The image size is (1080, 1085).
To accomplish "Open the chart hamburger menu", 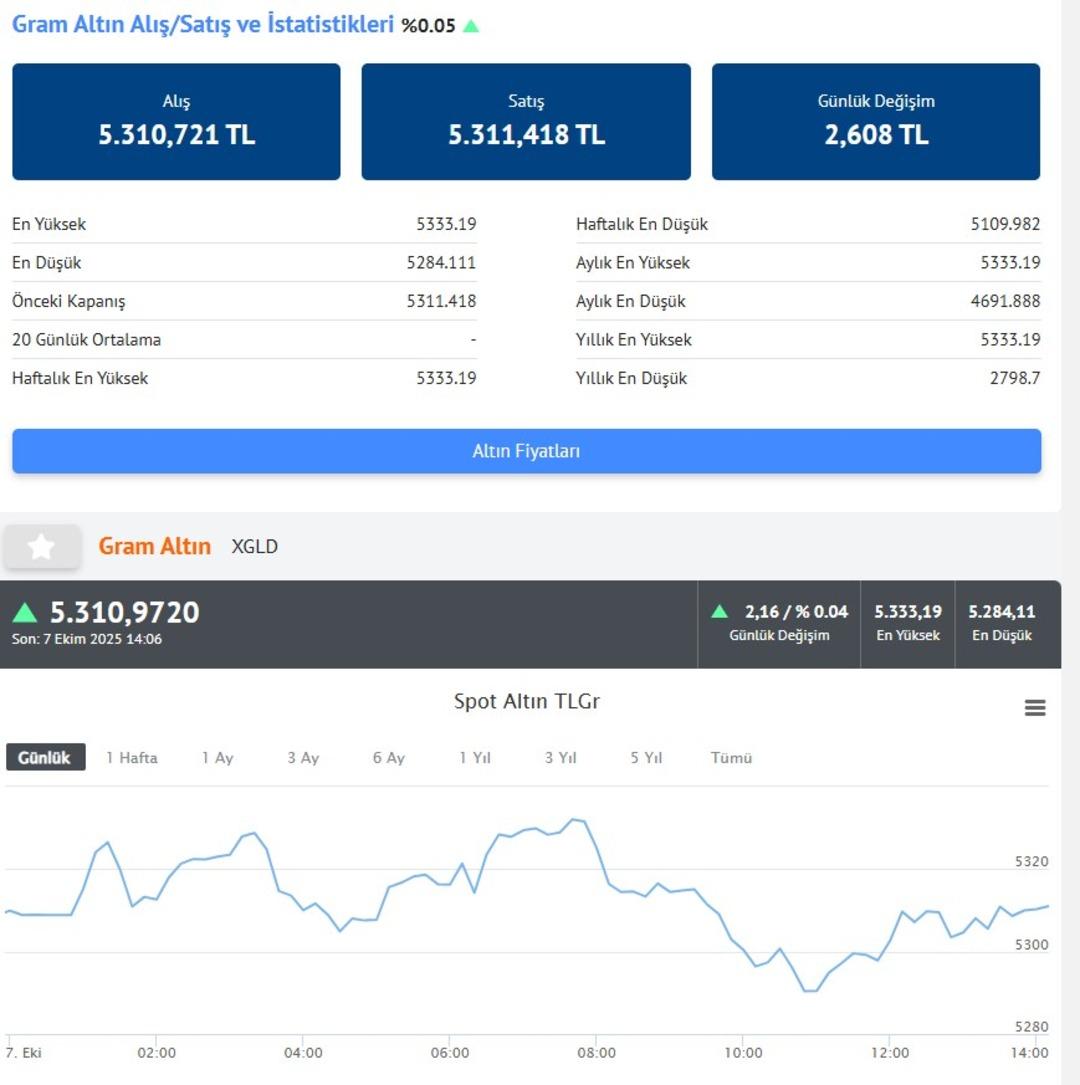I will (x=1035, y=708).
